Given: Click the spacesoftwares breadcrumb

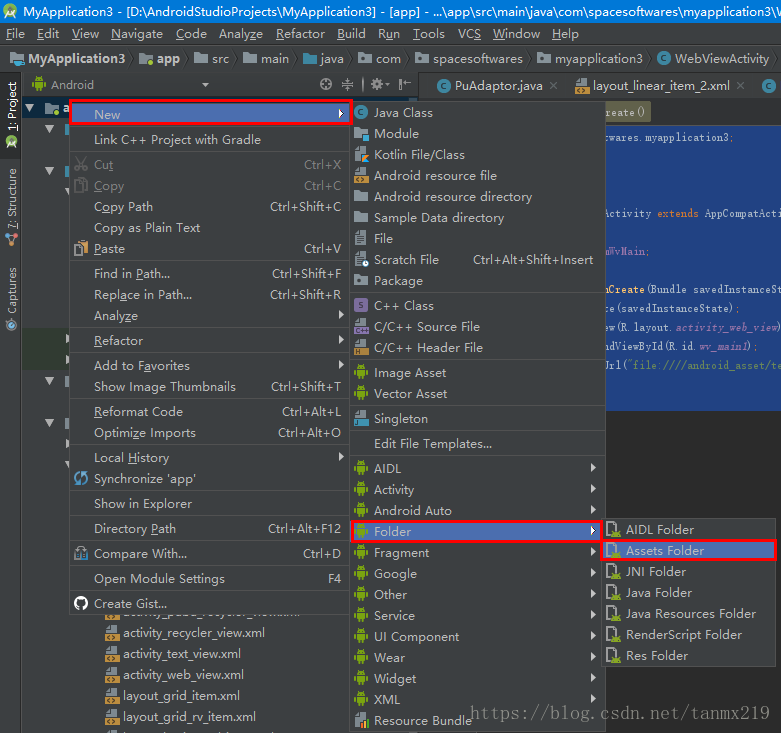Looking at the screenshot, I should tap(469, 59).
